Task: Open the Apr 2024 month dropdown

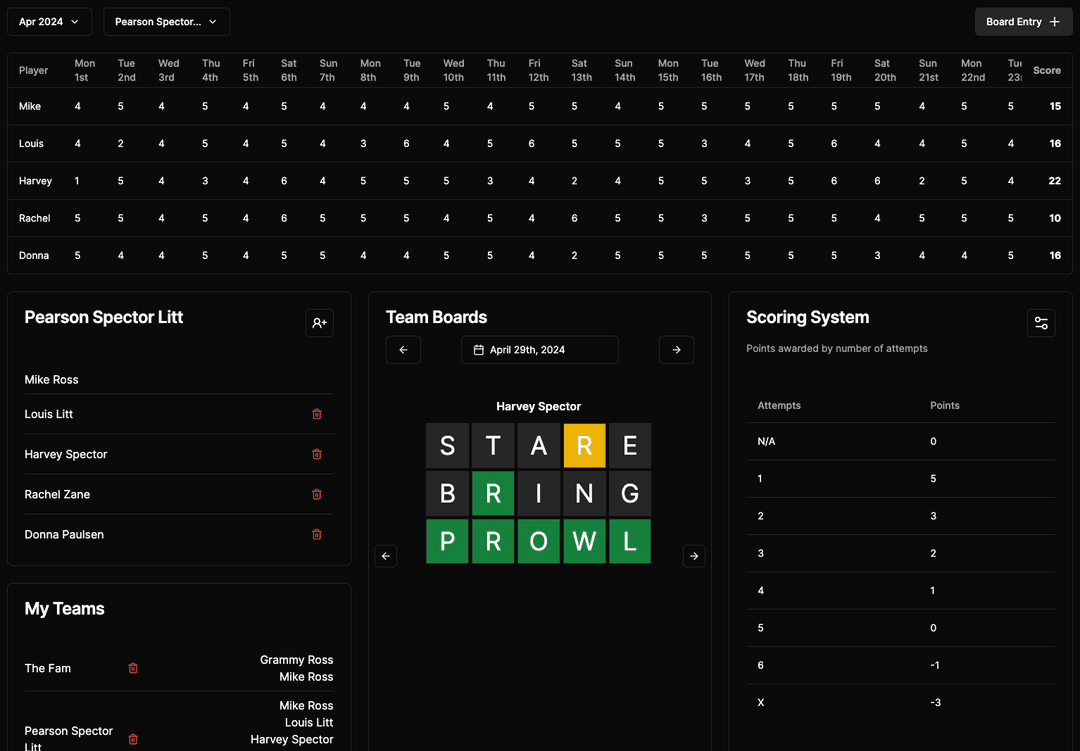Action: tap(49, 22)
